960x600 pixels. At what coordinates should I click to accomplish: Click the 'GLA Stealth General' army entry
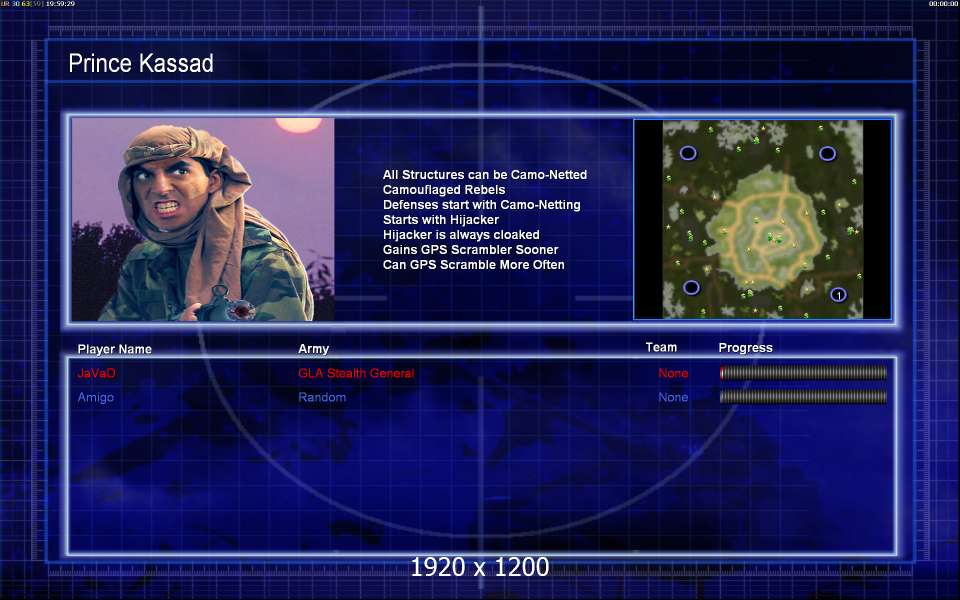356,373
